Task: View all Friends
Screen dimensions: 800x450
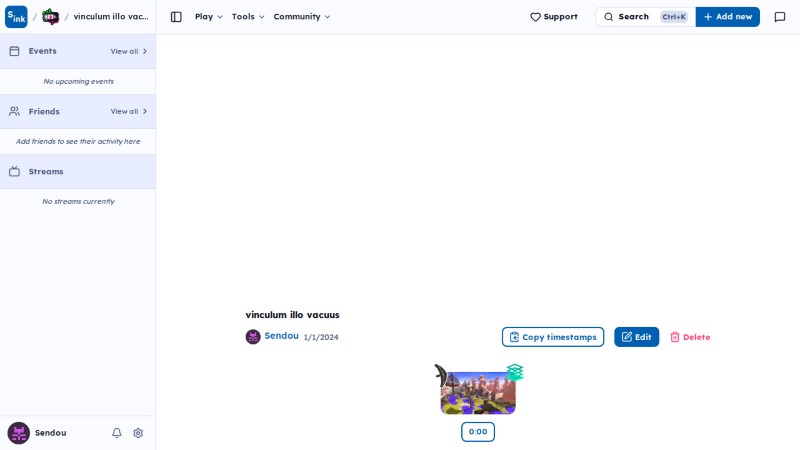Action: click(129, 111)
